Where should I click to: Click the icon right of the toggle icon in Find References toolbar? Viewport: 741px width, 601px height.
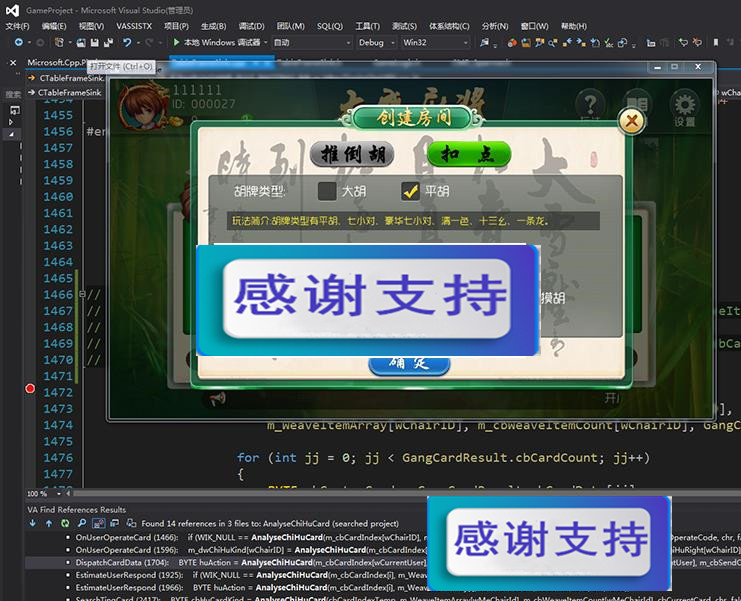(115, 523)
